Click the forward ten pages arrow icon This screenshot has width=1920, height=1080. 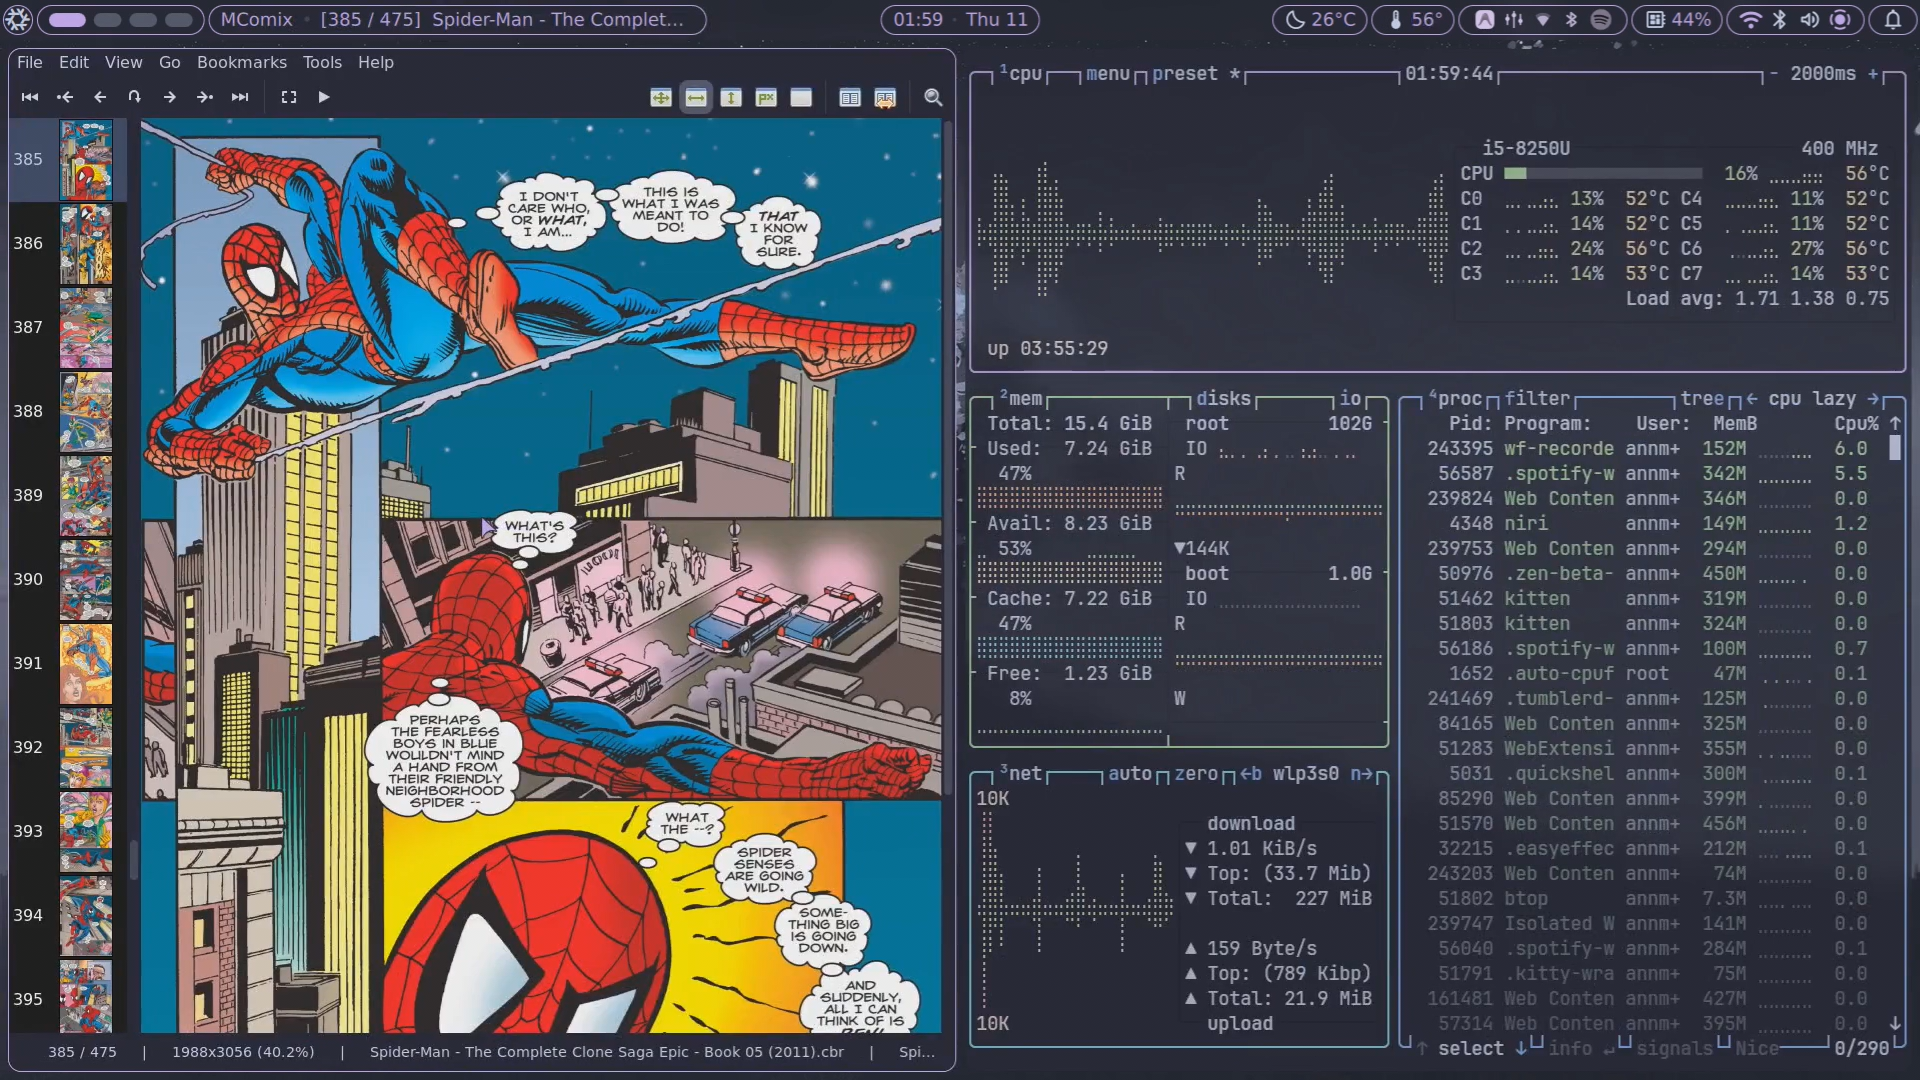coord(205,97)
